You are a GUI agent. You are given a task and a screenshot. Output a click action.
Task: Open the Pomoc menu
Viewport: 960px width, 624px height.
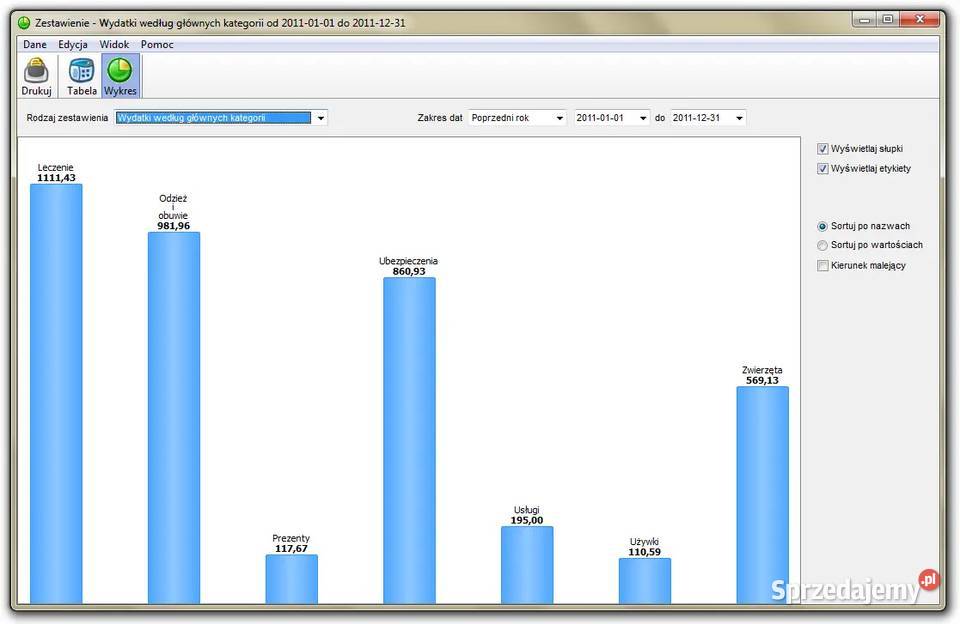click(157, 45)
